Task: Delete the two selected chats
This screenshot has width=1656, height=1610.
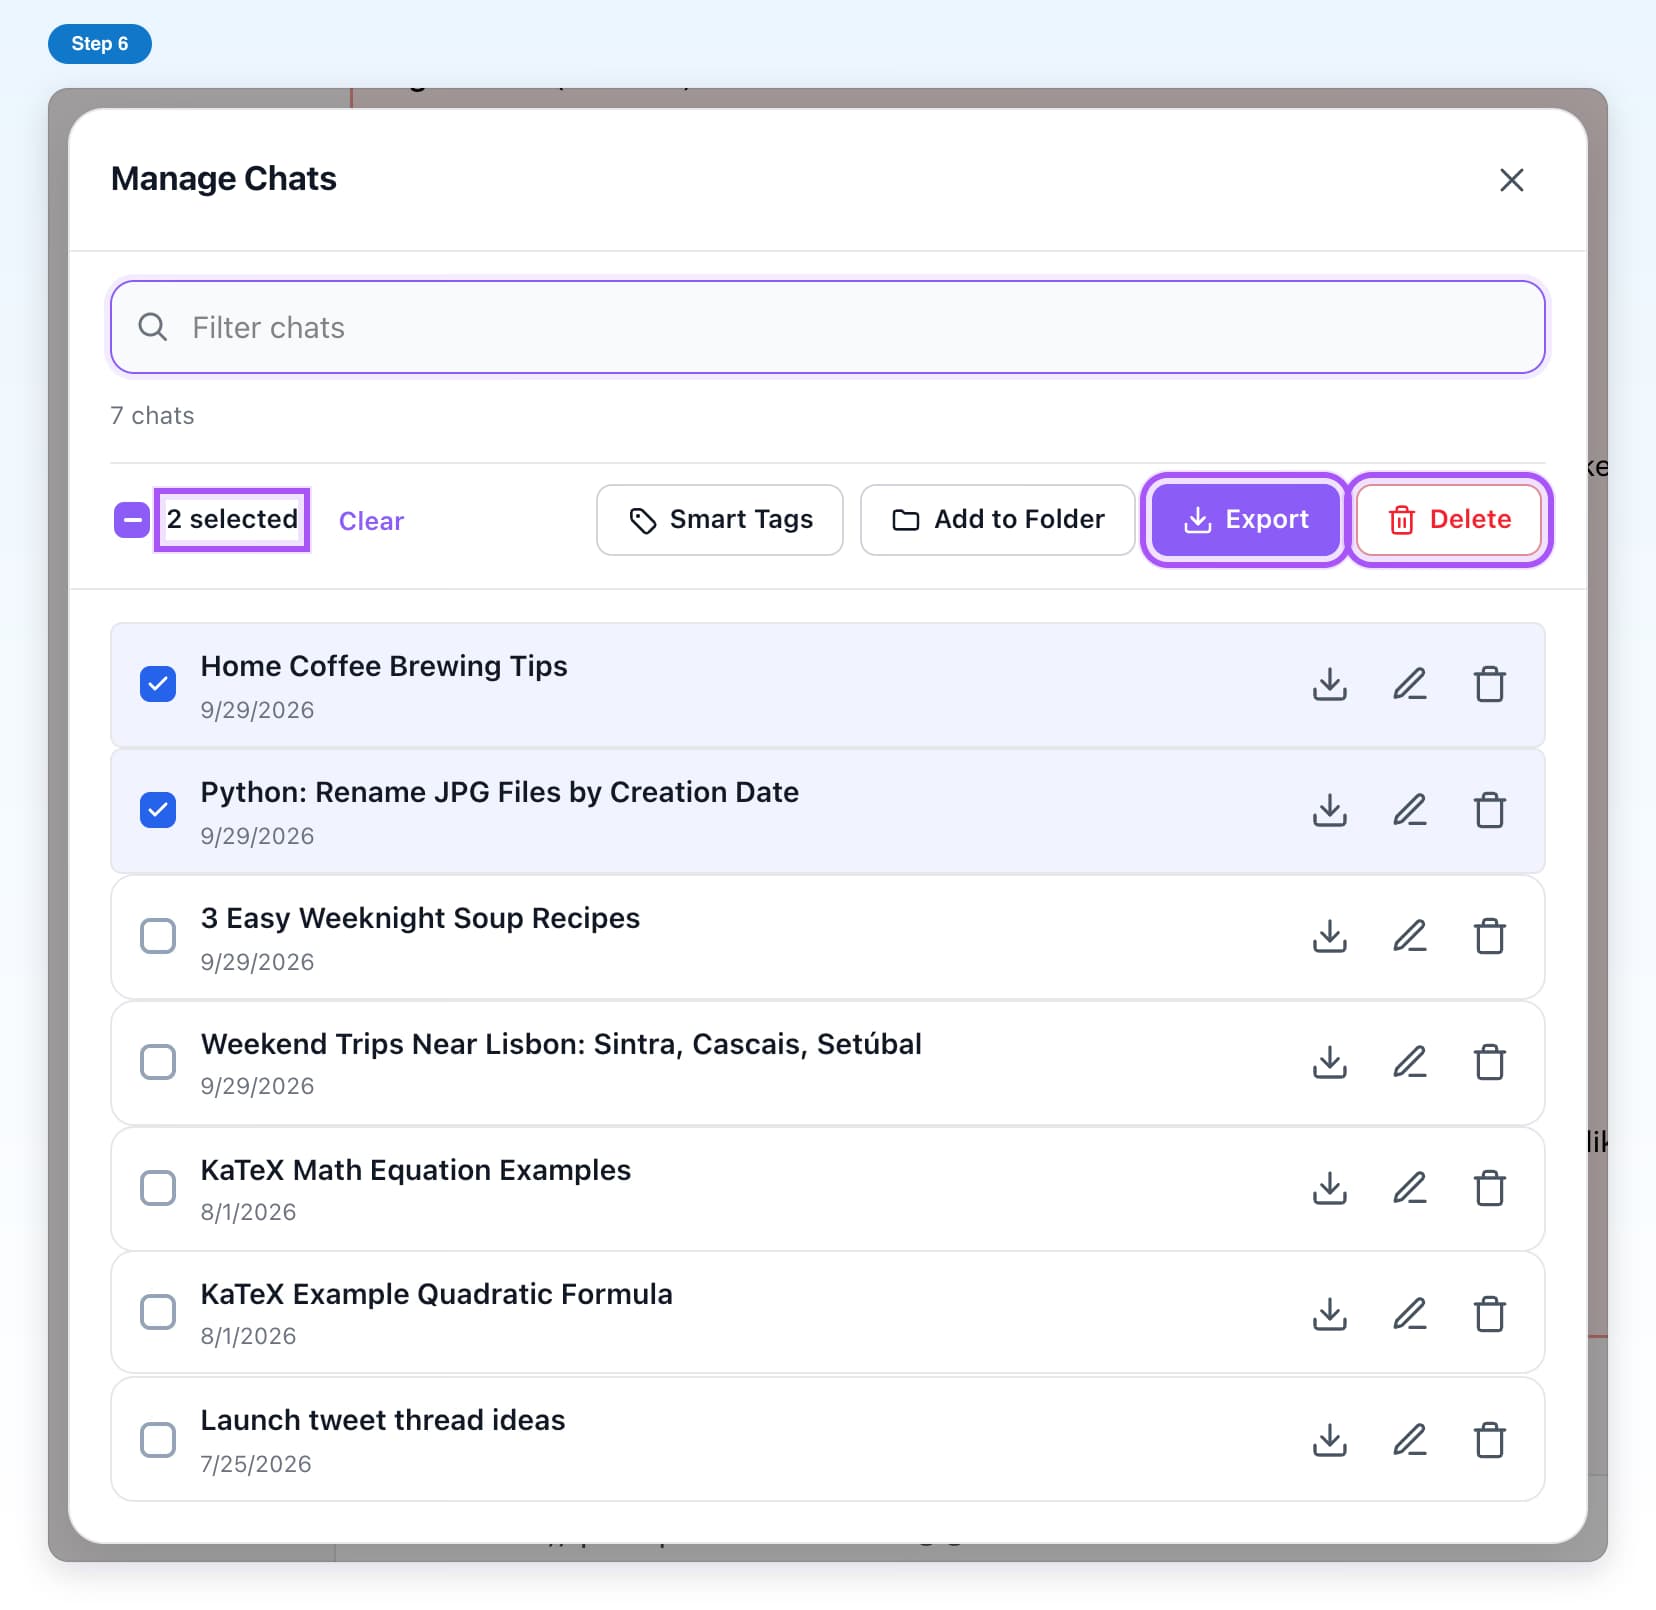Action: (x=1449, y=520)
